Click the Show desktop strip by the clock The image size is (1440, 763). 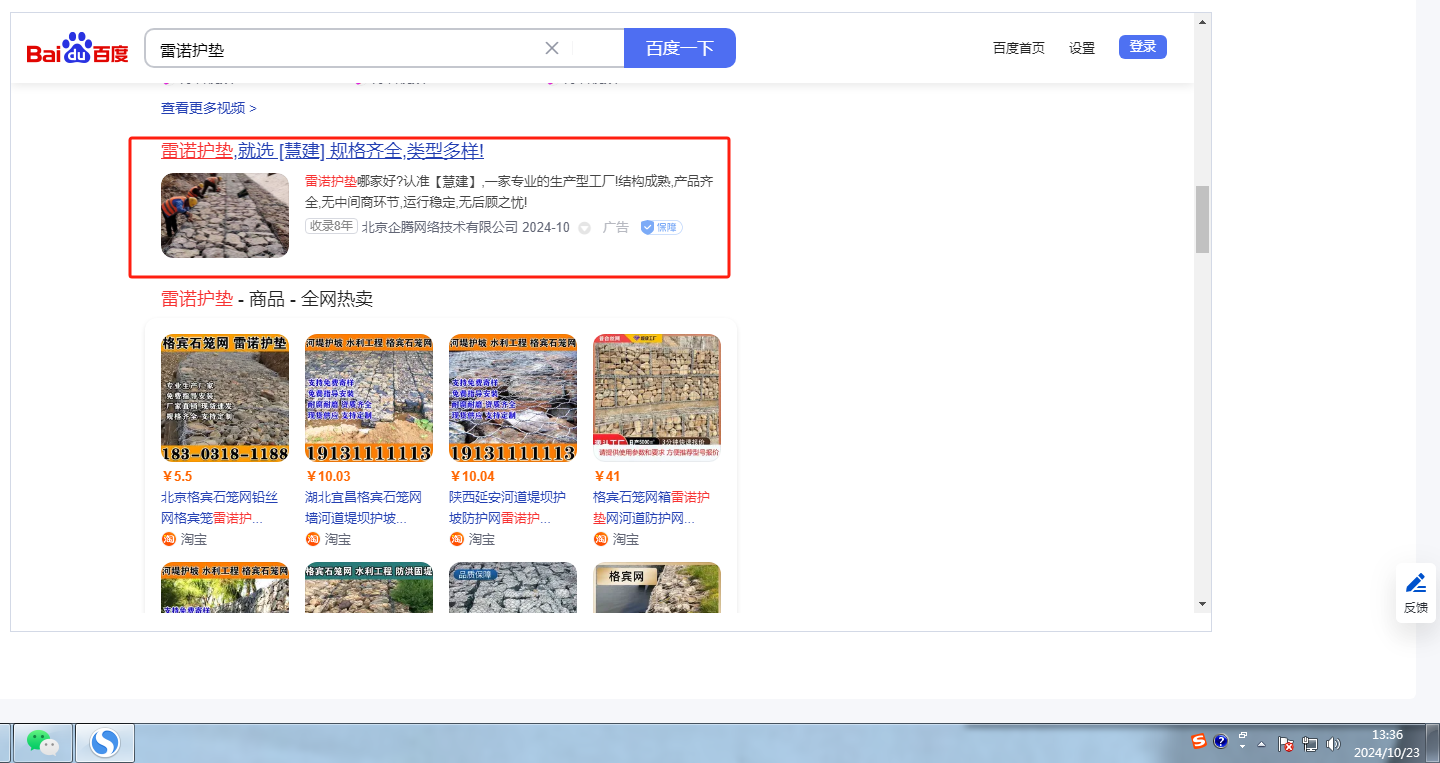point(1432,743)
